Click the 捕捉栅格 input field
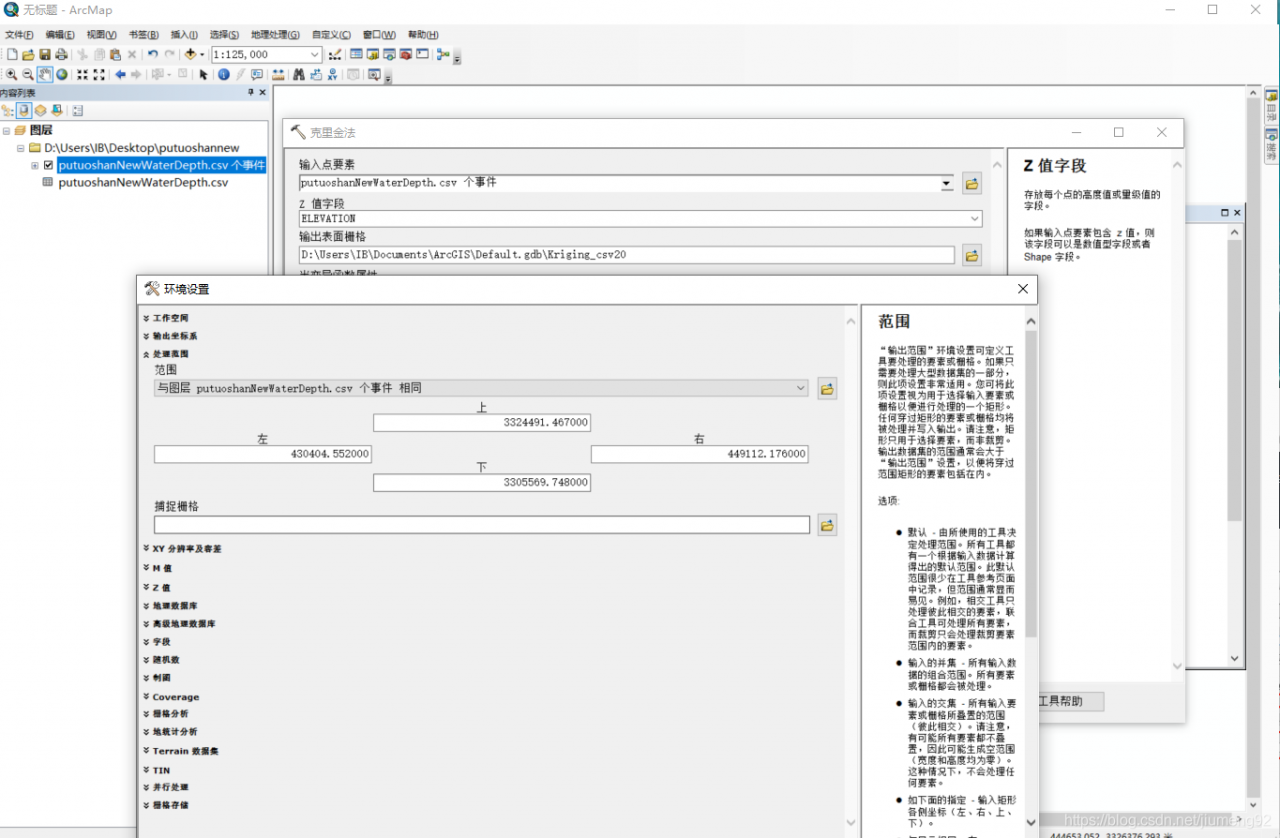Screen dimensions: 1280x838 pos(482,525)
